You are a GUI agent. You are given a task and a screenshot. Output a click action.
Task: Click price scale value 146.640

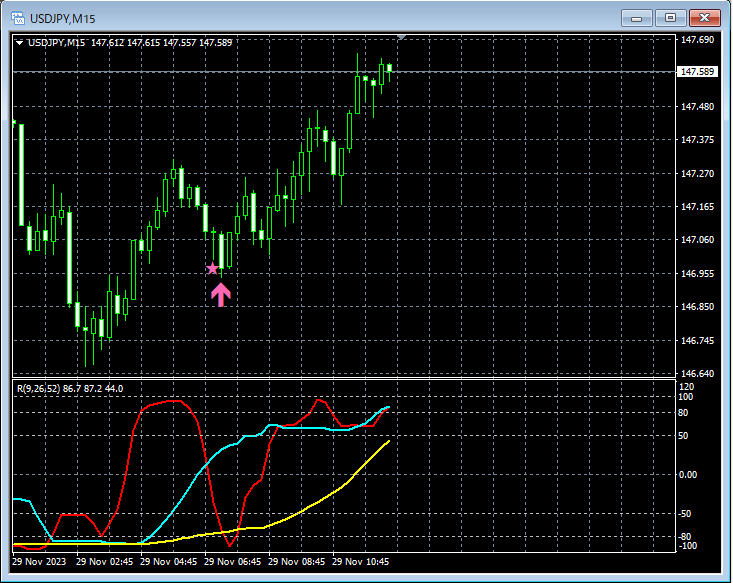[x=697, y=373]
